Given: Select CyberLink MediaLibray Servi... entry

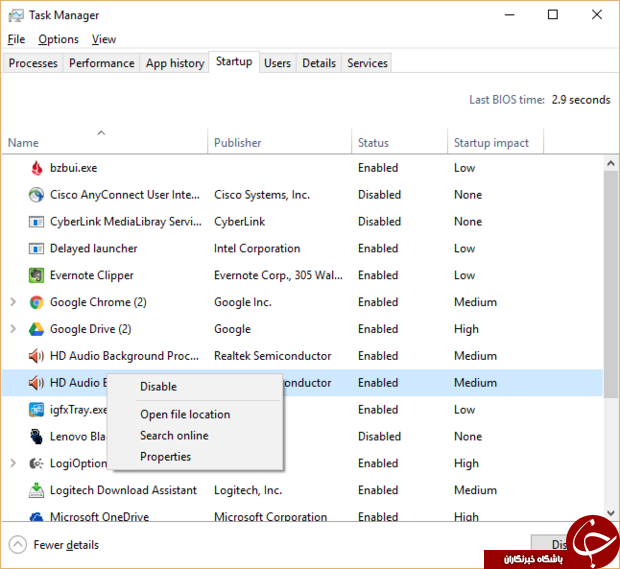Looking at the screenshot, I should (x=126, y=222).
